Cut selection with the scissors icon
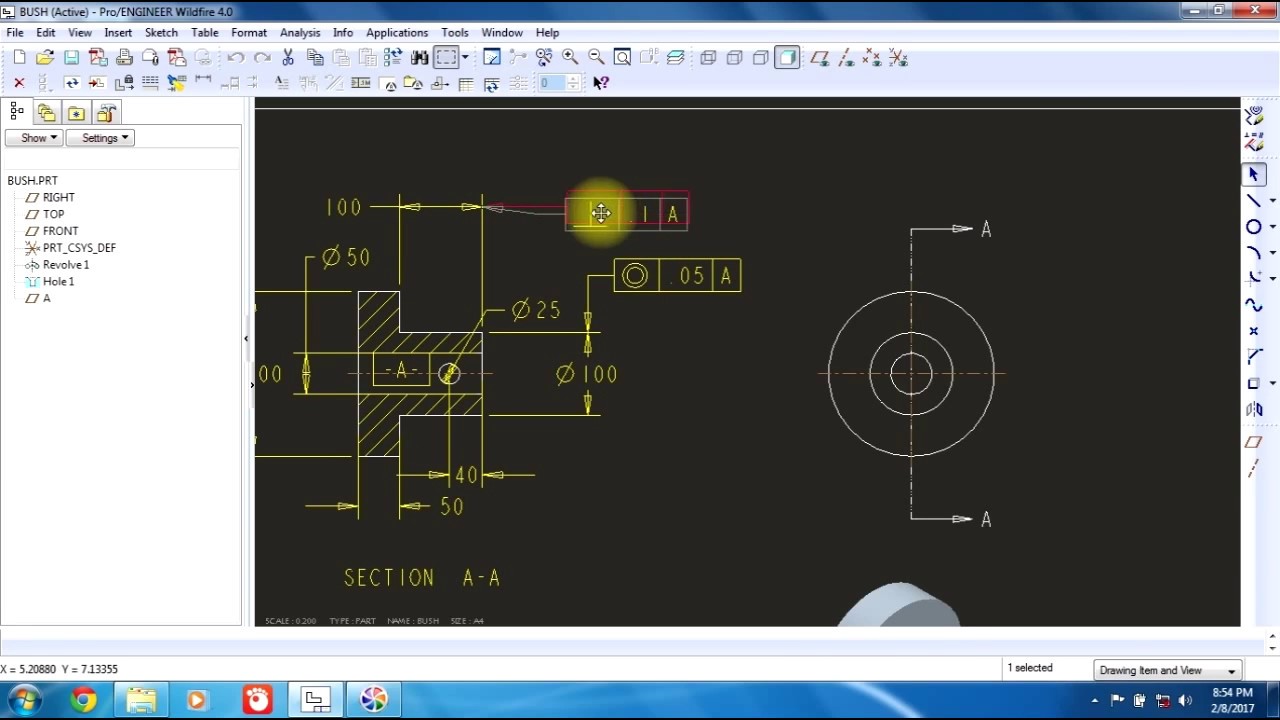The width and height of the screenshot is (1280, 720). point(288,58)
